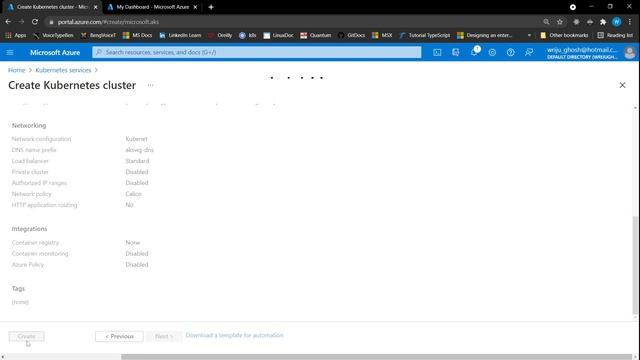The width and height of the screenshot is (640, 360).
Task: Open account avatar menu
Action: (629, 53)
